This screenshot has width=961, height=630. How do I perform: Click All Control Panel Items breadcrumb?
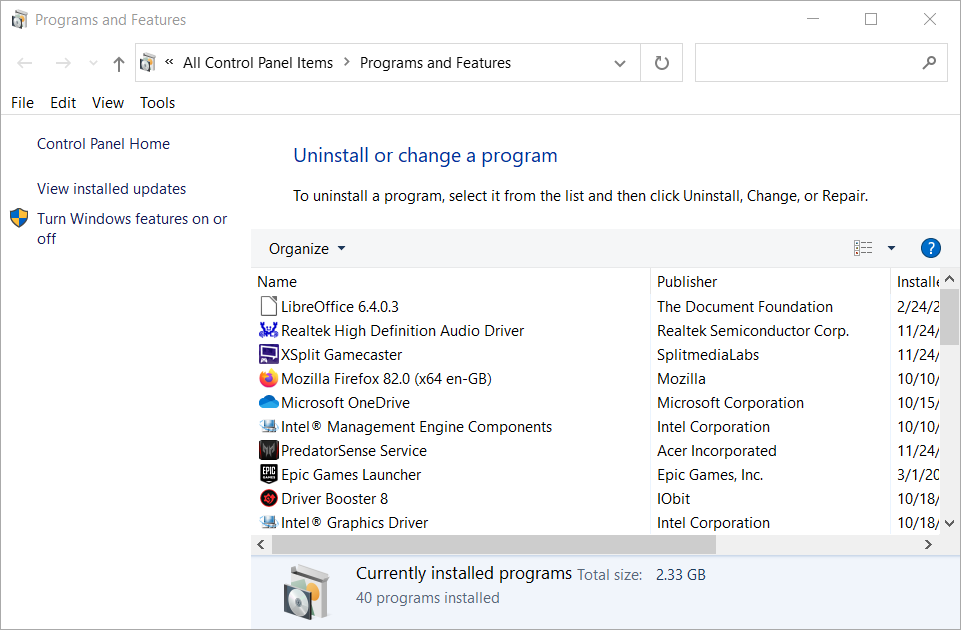click(258, 63)
